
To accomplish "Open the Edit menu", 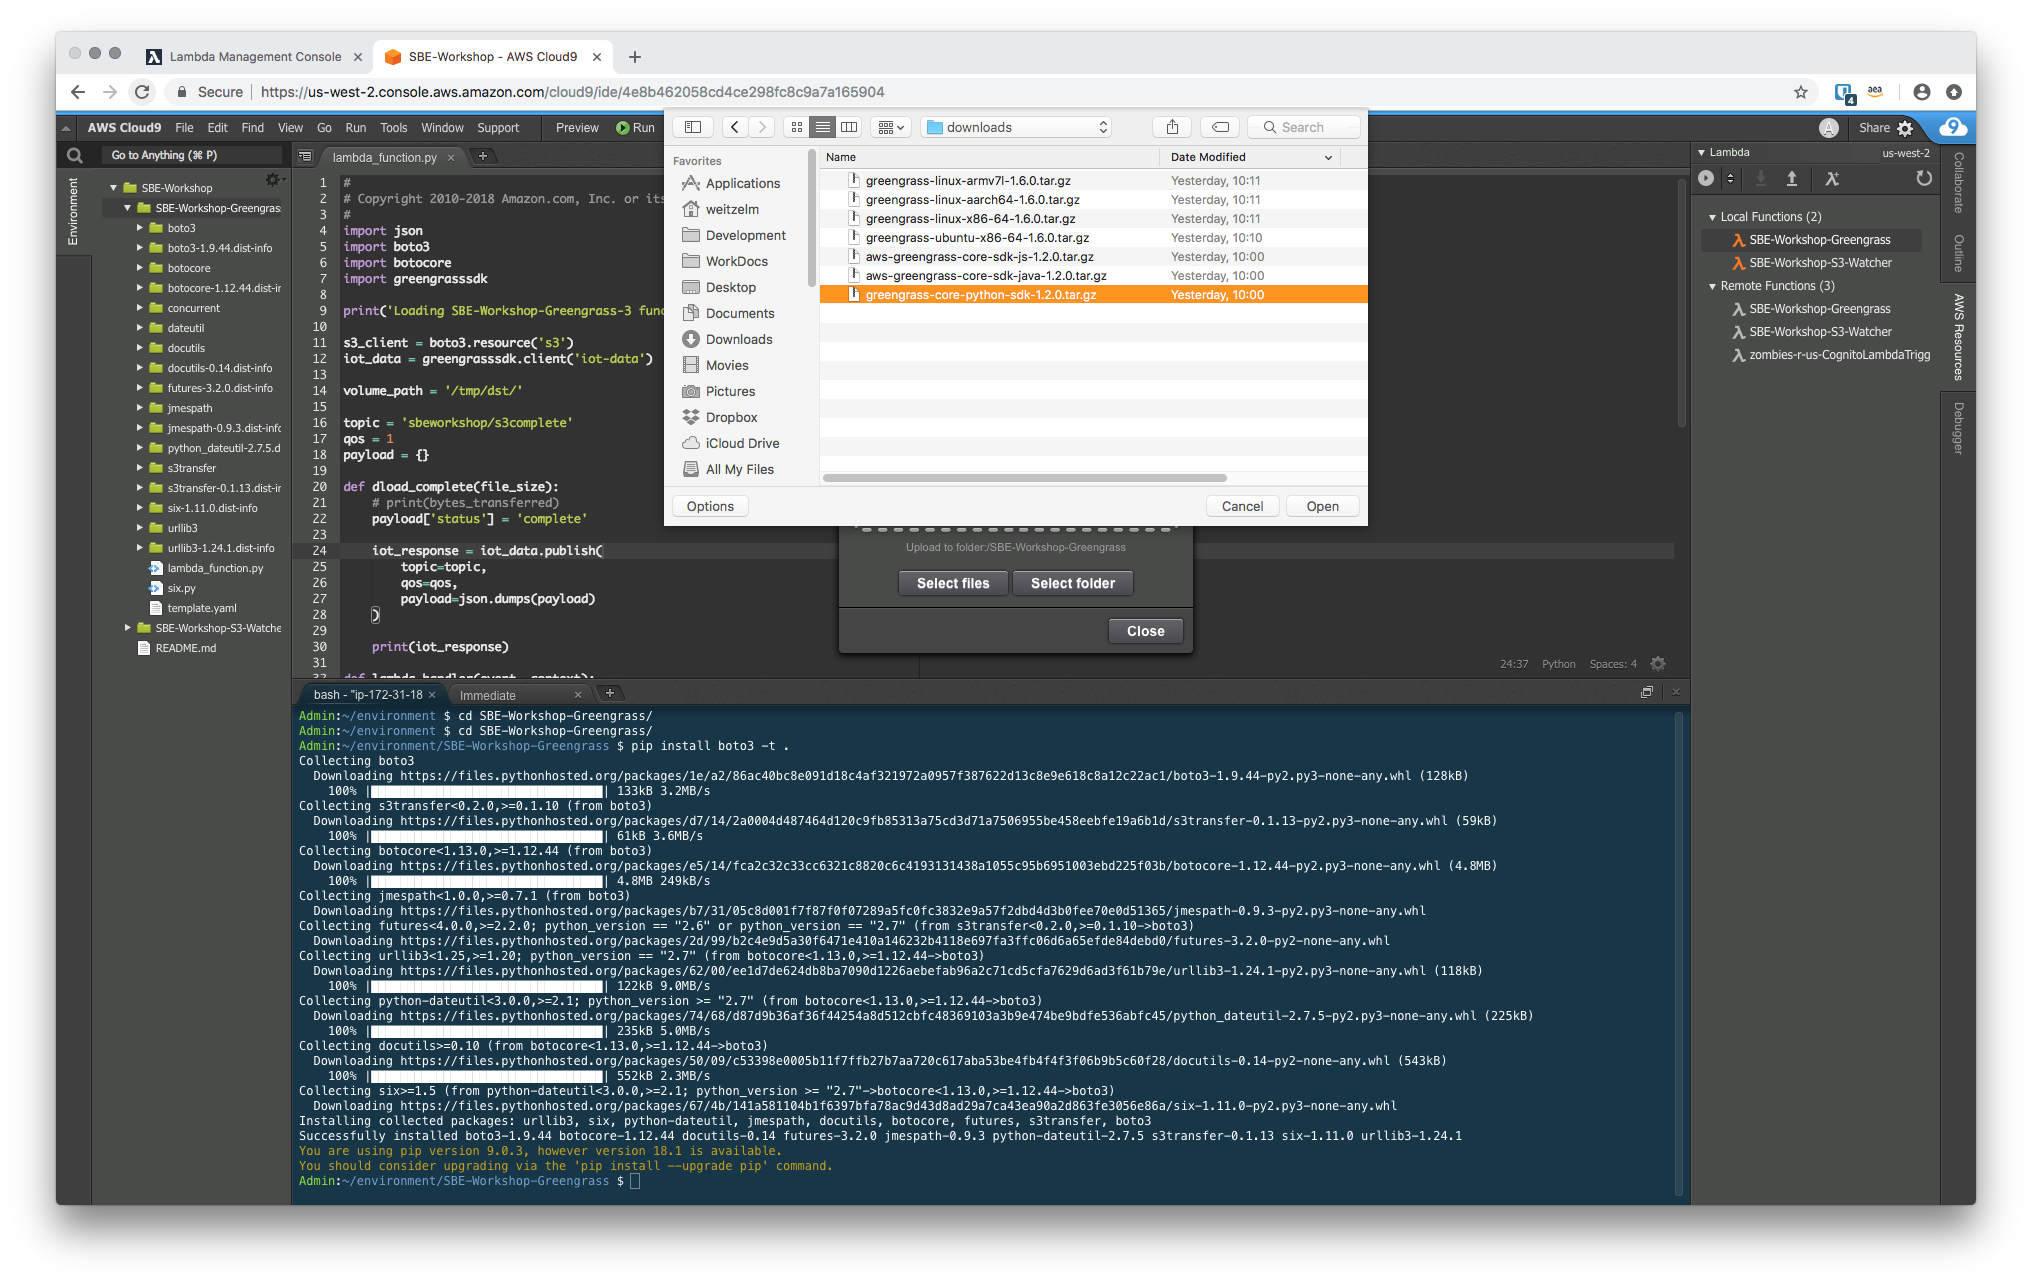I will [x=217, y=128].
